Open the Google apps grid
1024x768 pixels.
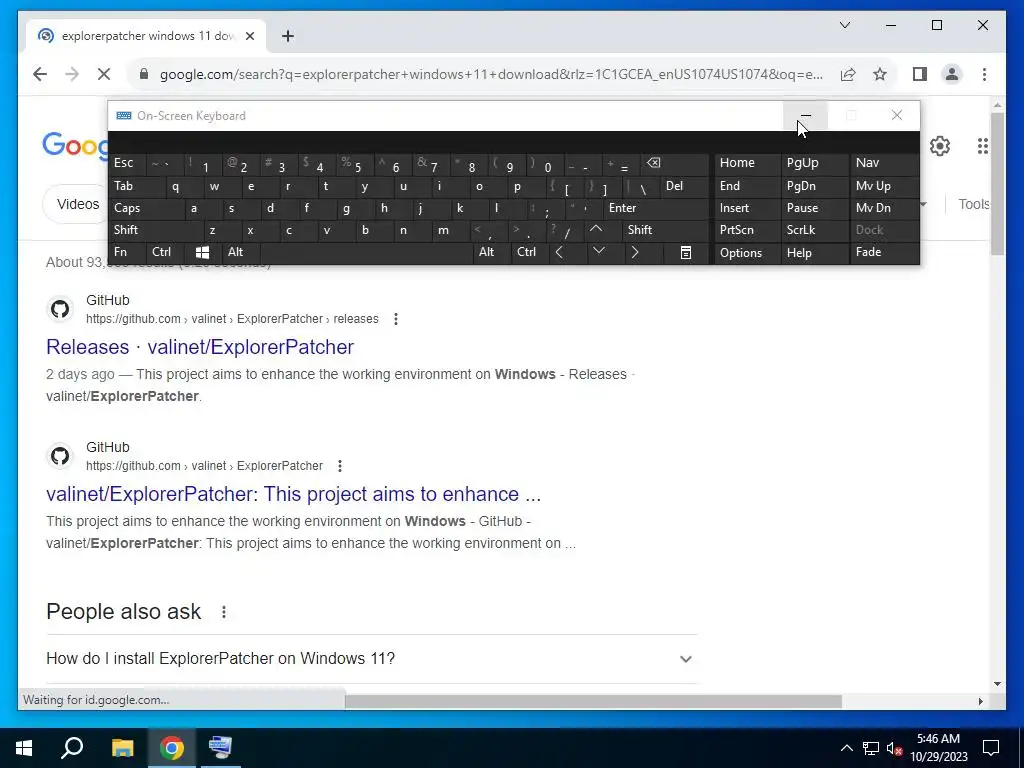(x=982, y=146)
